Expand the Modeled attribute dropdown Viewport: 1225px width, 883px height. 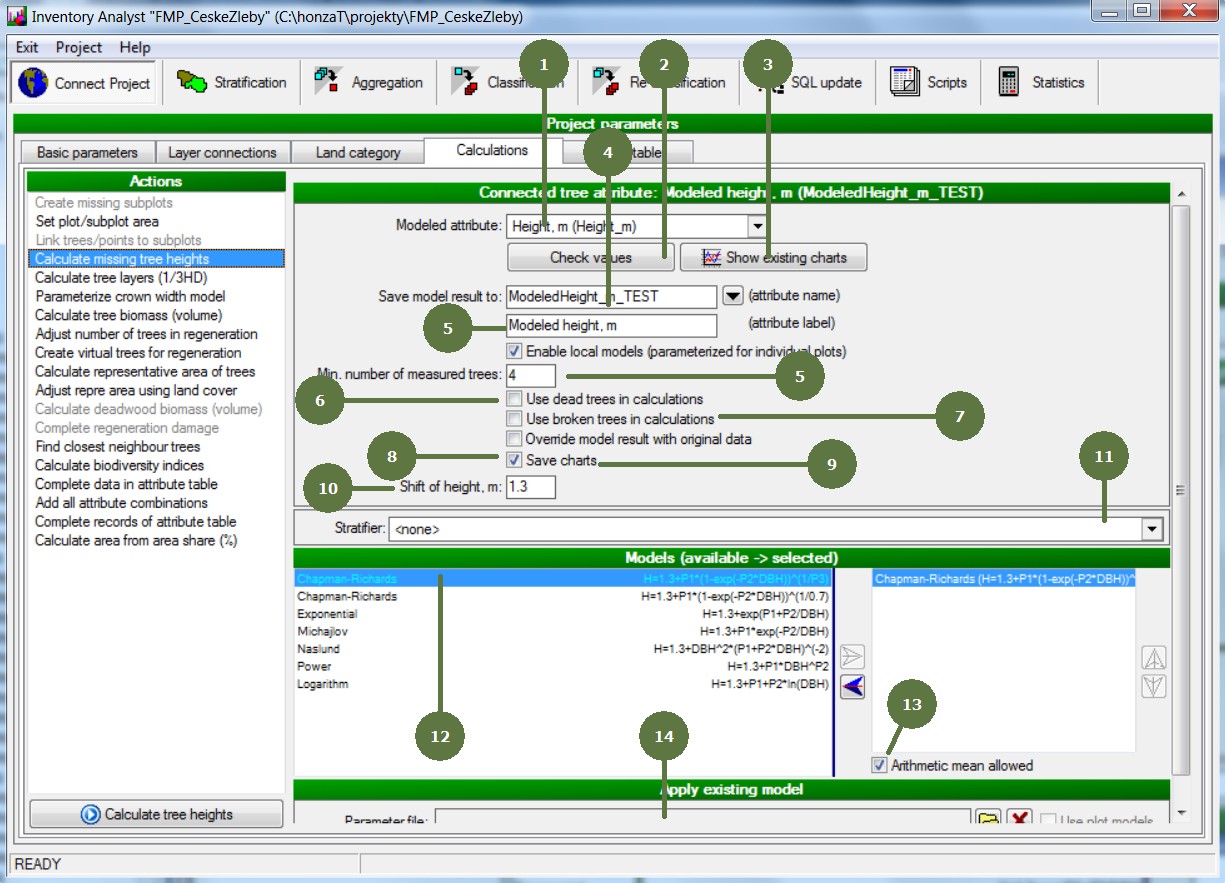[757, 227]
